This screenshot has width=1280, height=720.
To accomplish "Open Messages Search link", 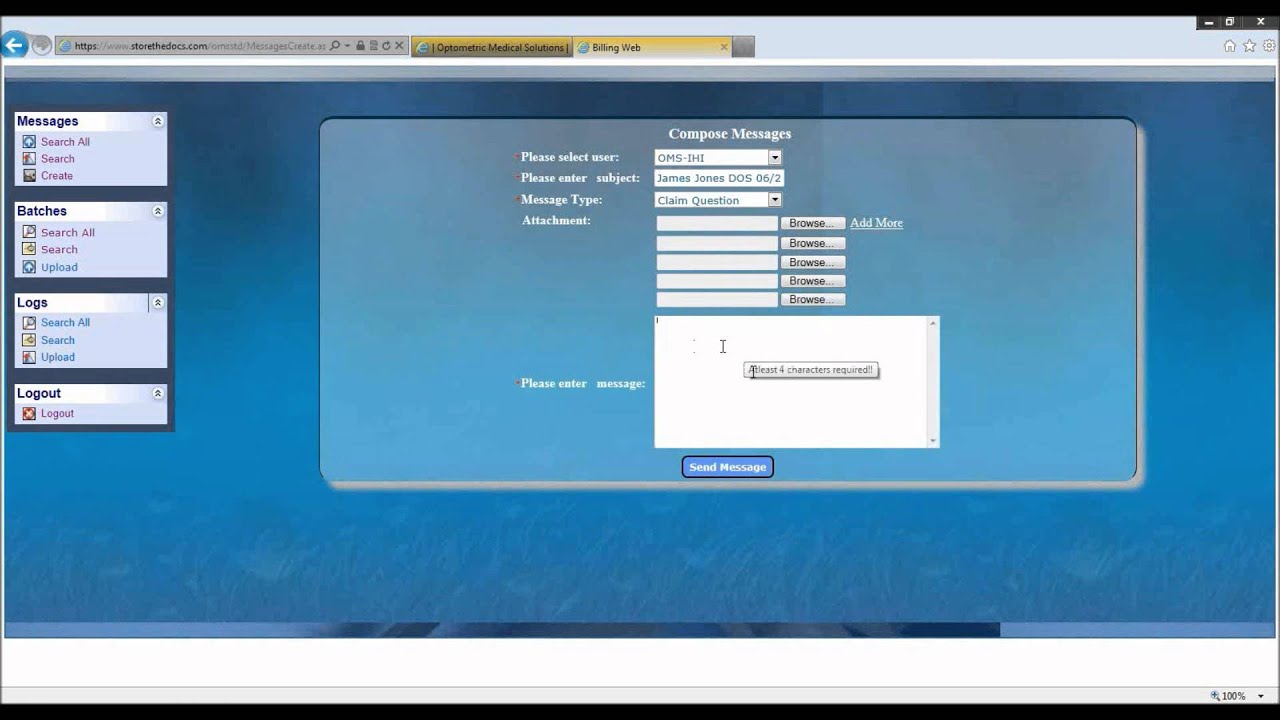I will [x=58, y=159].
